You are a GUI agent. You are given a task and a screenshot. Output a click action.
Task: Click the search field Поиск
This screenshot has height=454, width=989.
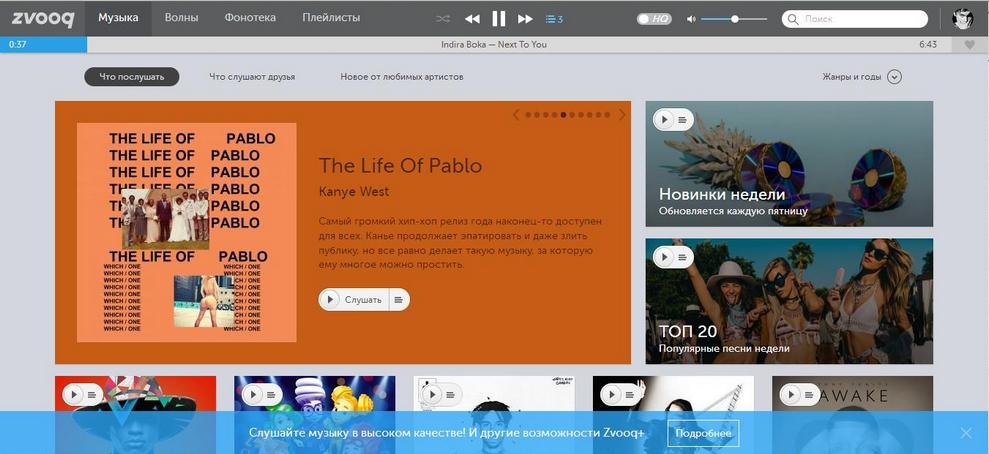862,19
